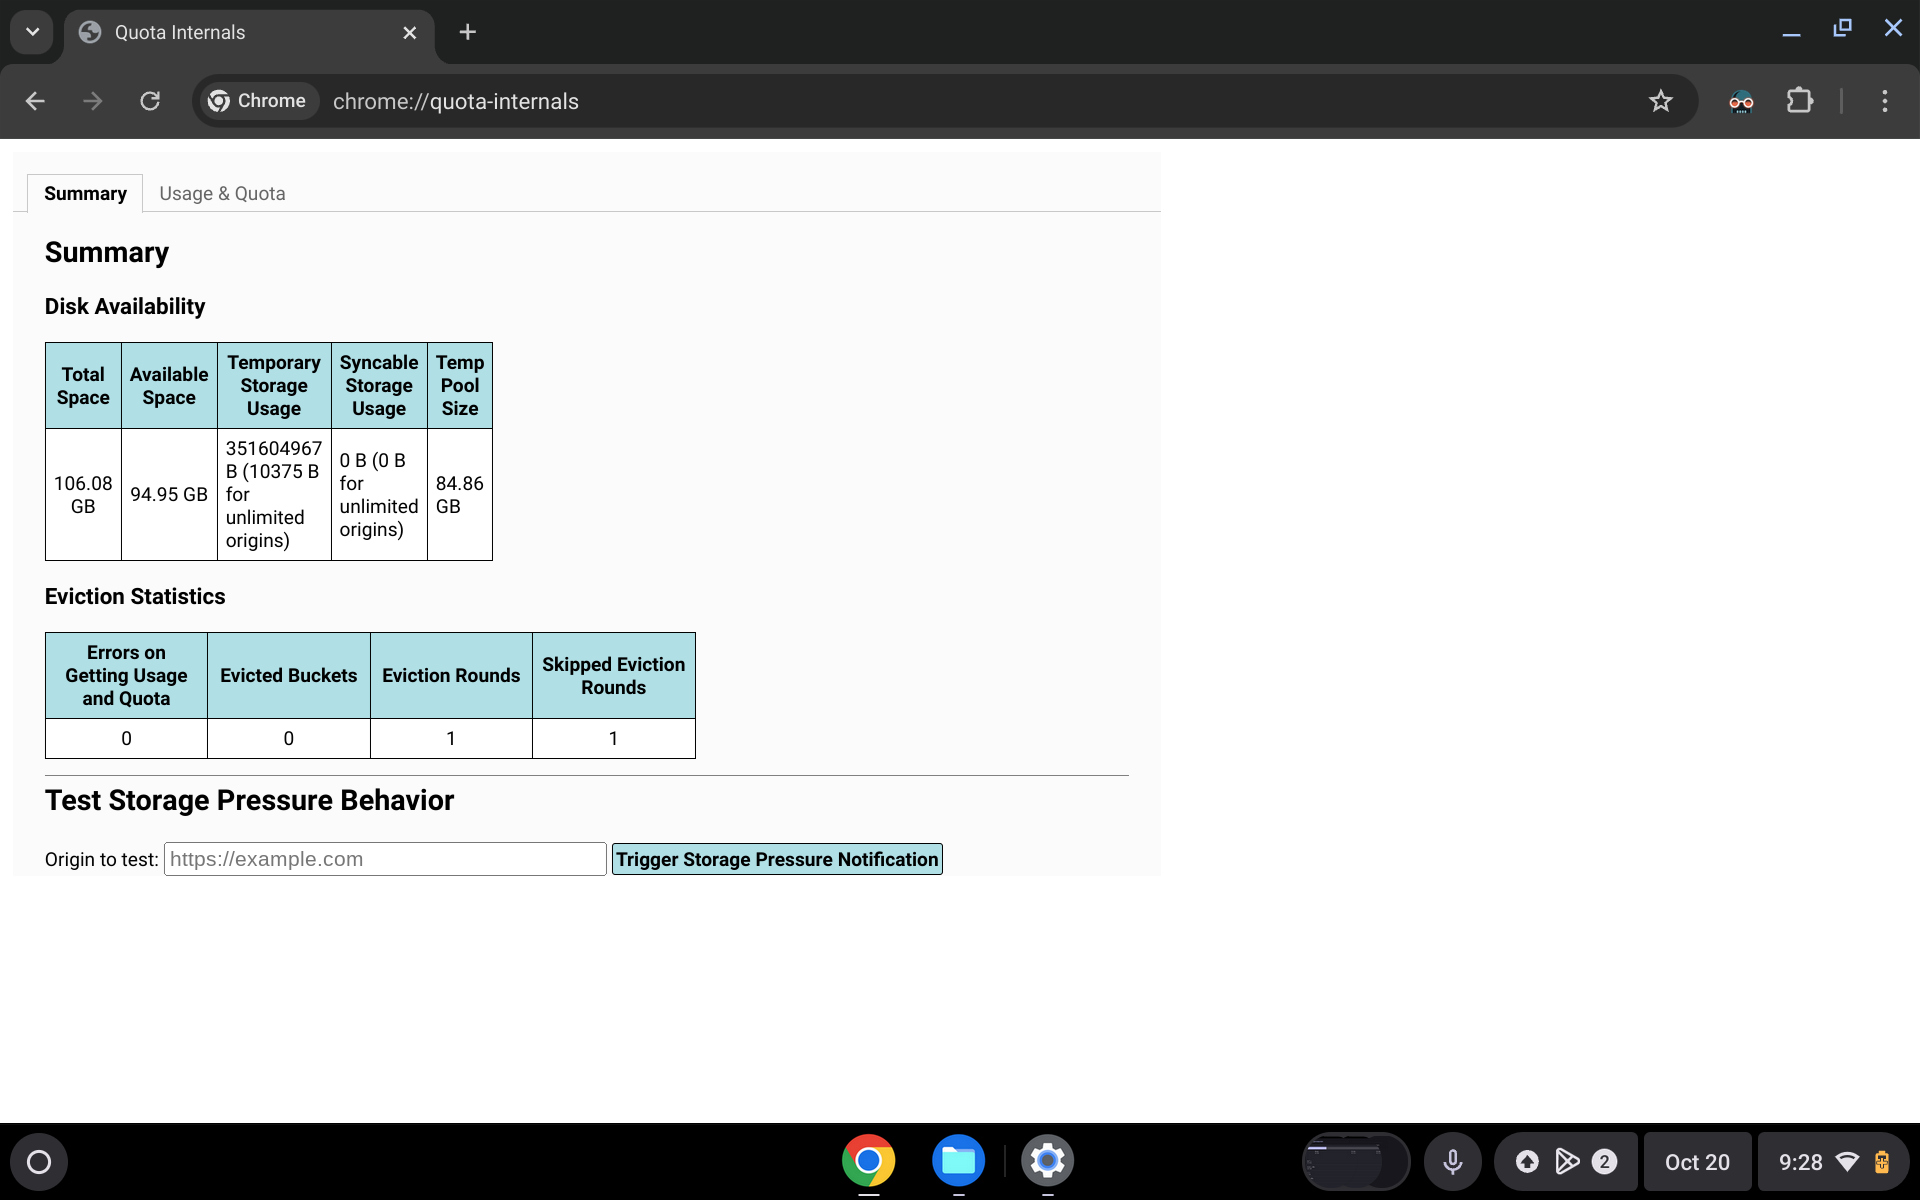Switch to the Usage & Quota tab

coord(221,194)
